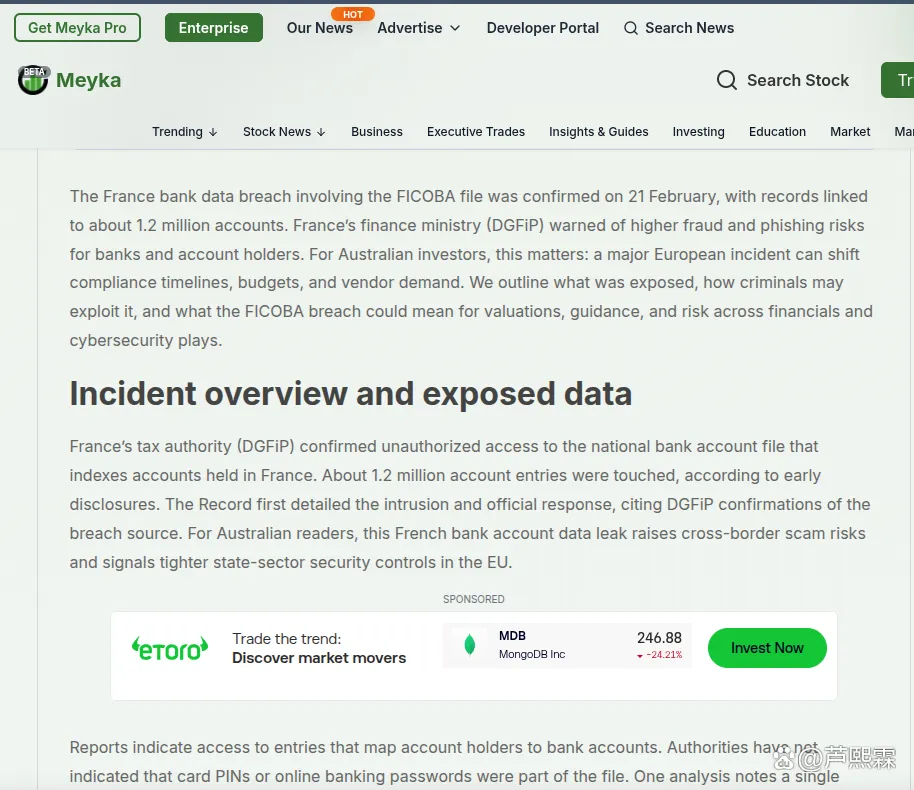The width and height of the screenshot is (914, 790).
Task: Open the Business menu item
Action: (377, 132)
